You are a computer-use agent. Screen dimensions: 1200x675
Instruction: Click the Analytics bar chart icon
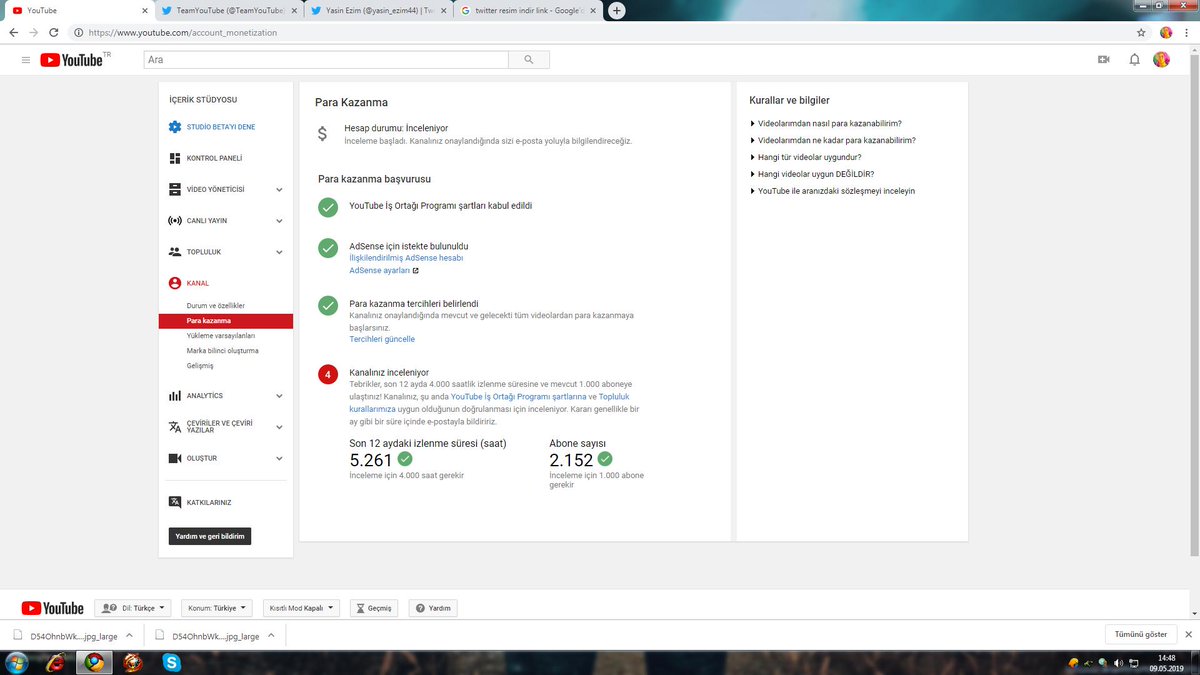click(x=175, y=396)
